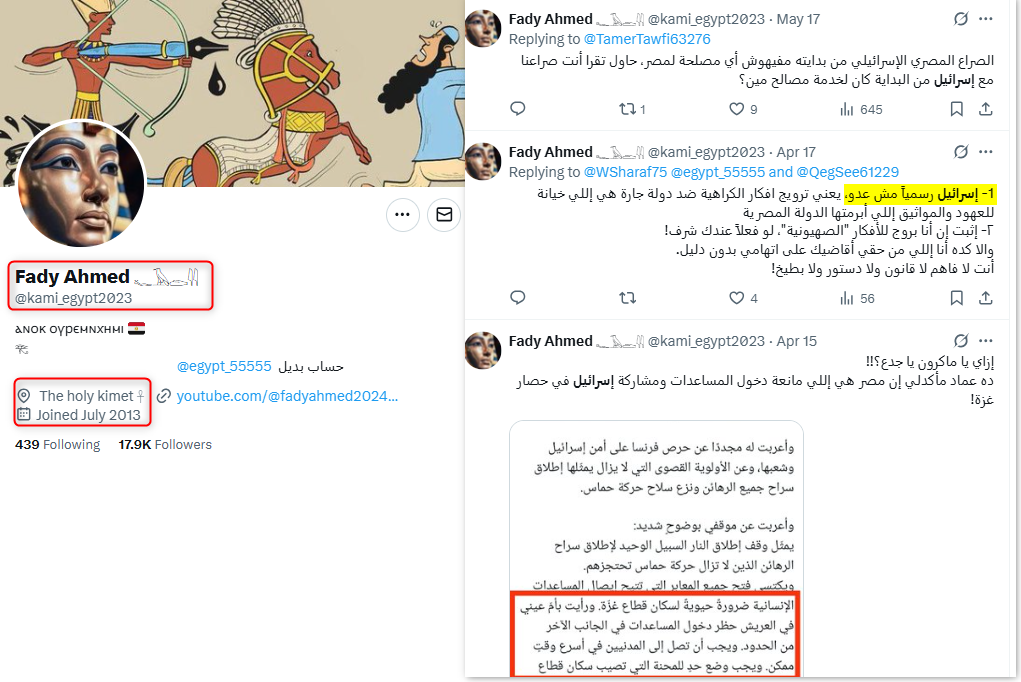The height and width of the screenshot is (682, 1021).
Task: Reply to the May 17 tweet
Action: tap(518, 109)
